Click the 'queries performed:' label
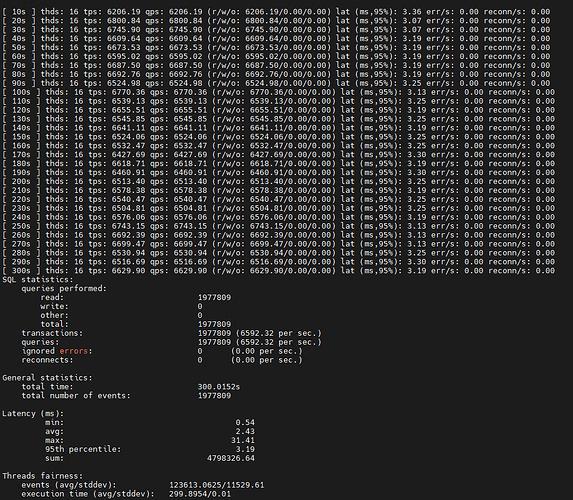573x500 pixels. 64,288
